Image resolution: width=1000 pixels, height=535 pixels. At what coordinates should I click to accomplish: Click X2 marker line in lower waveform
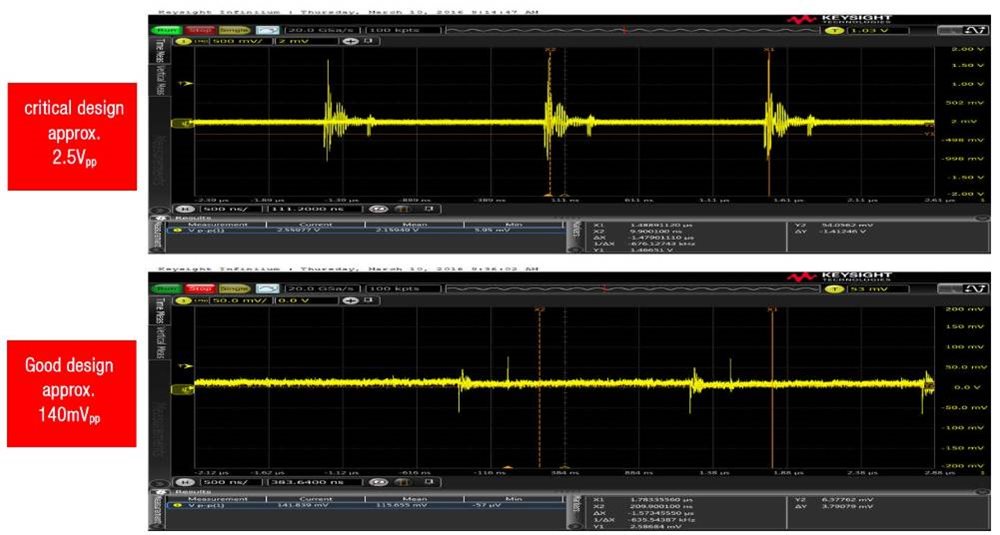540,388
